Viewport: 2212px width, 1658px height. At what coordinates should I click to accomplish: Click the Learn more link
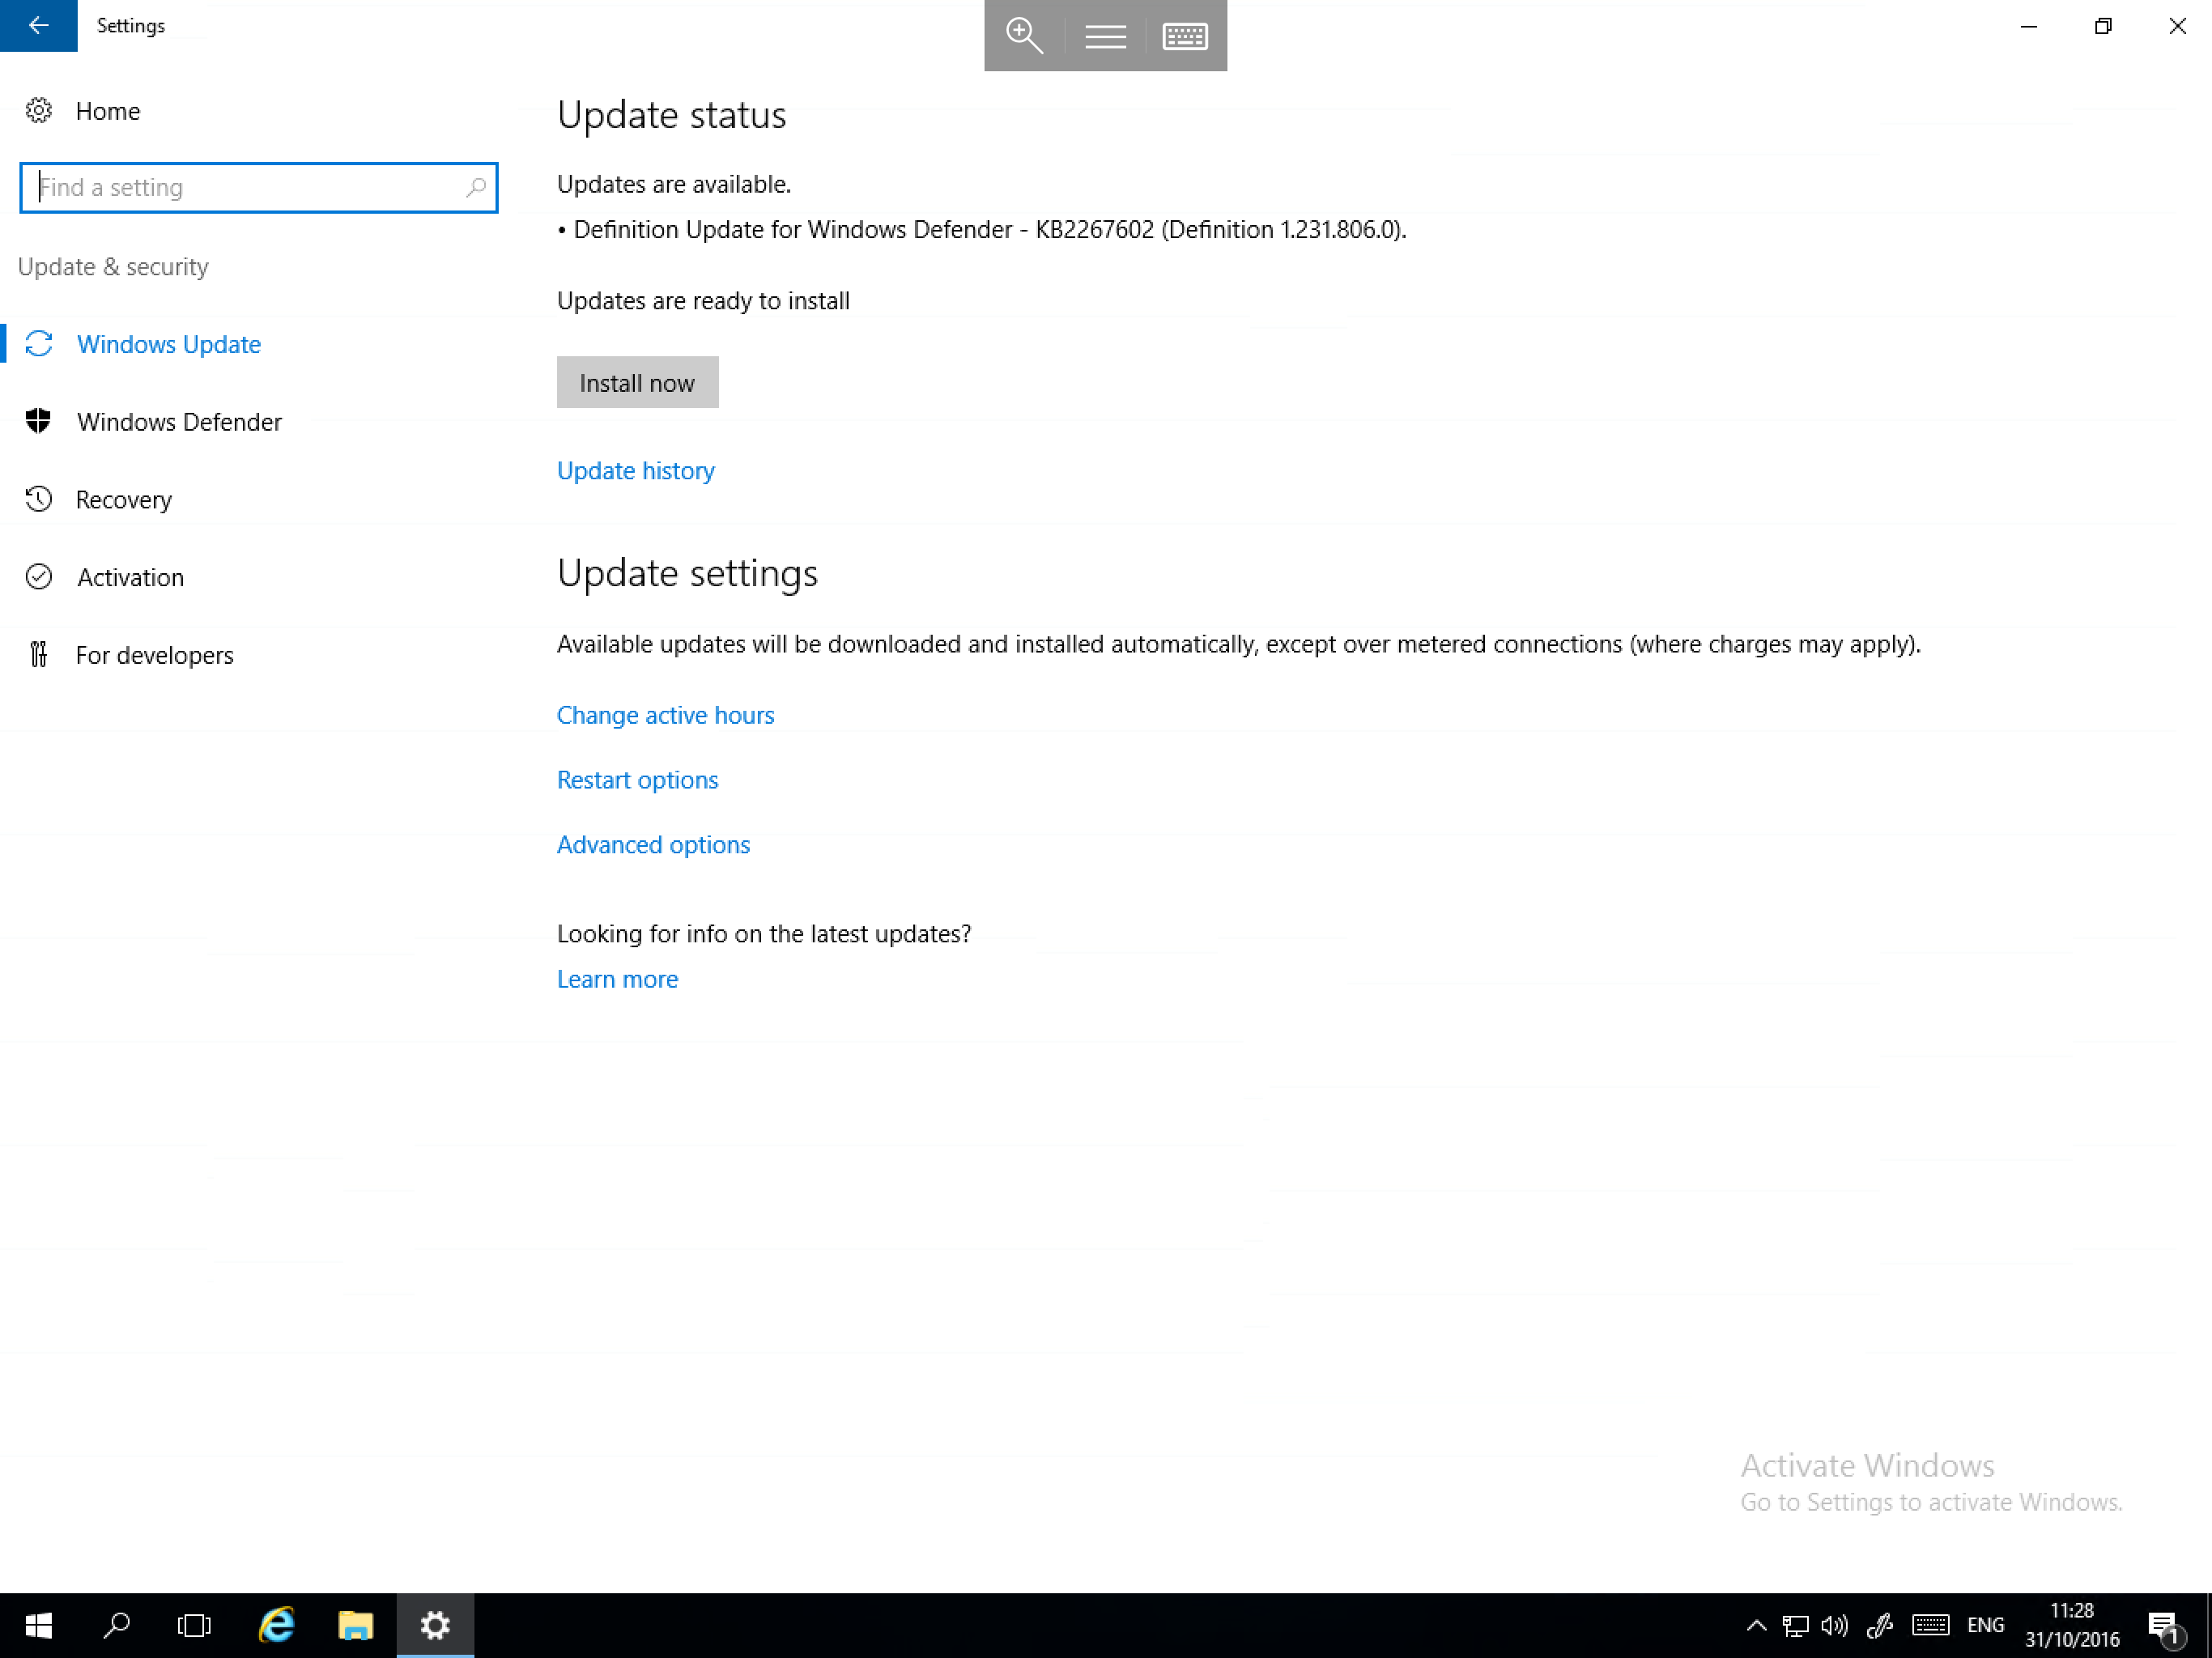click(x=617, y=979)
